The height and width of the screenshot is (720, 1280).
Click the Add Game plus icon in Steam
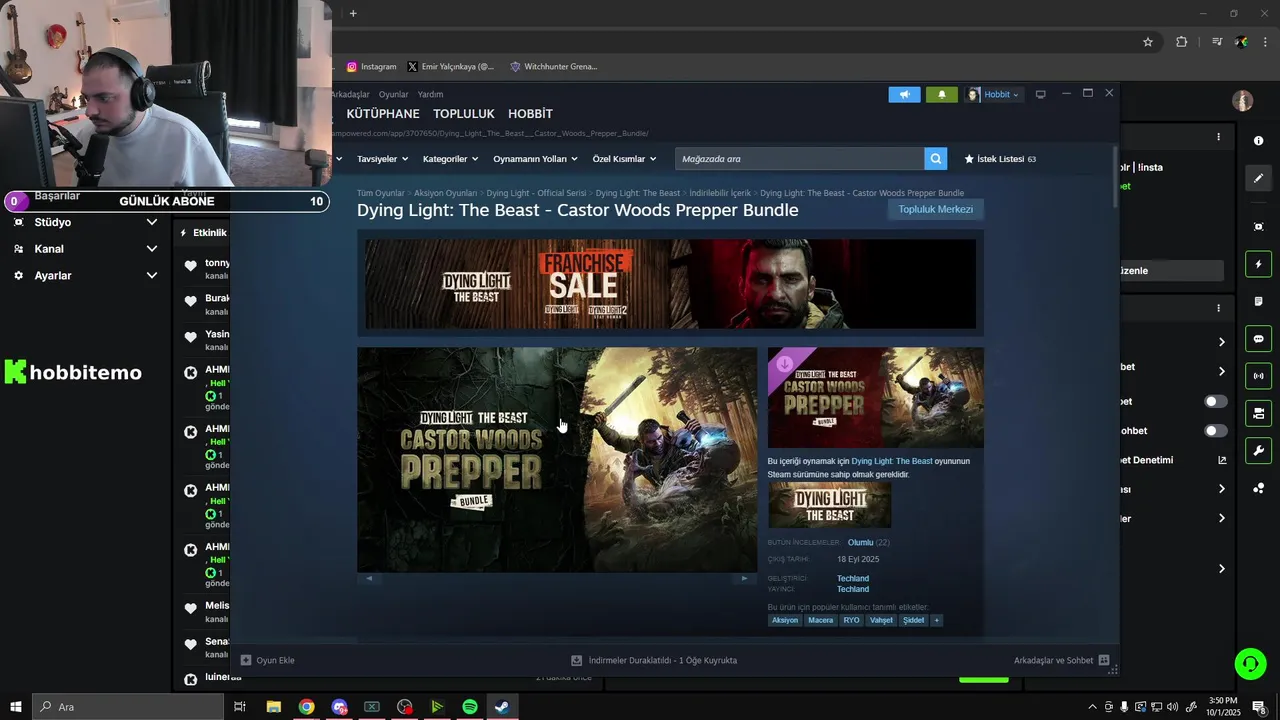[246, 660]
